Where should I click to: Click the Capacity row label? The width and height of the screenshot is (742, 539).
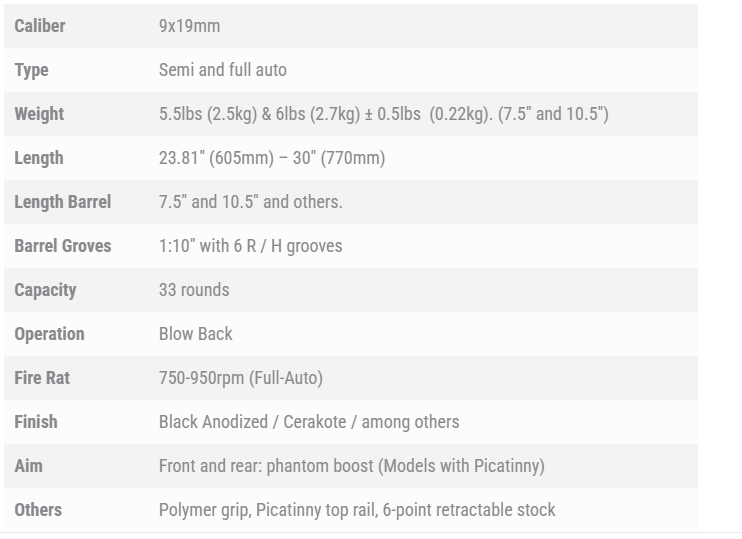[45, 290]
